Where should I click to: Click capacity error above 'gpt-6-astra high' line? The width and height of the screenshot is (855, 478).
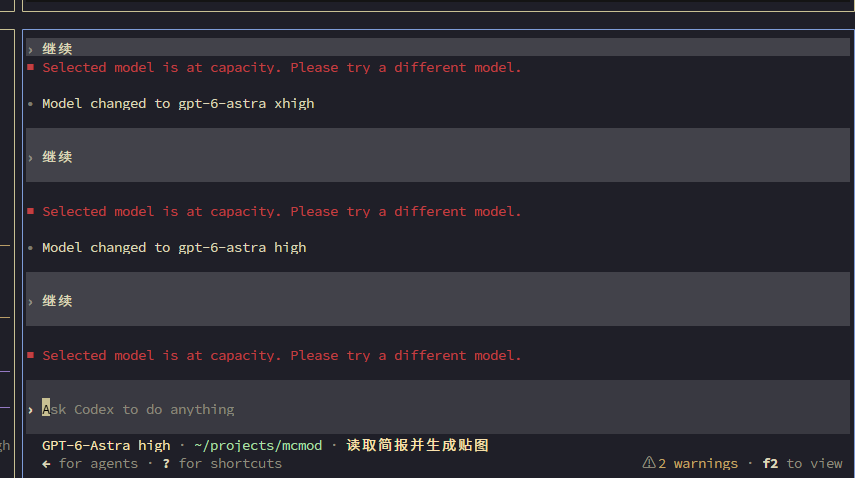[282, 211]
